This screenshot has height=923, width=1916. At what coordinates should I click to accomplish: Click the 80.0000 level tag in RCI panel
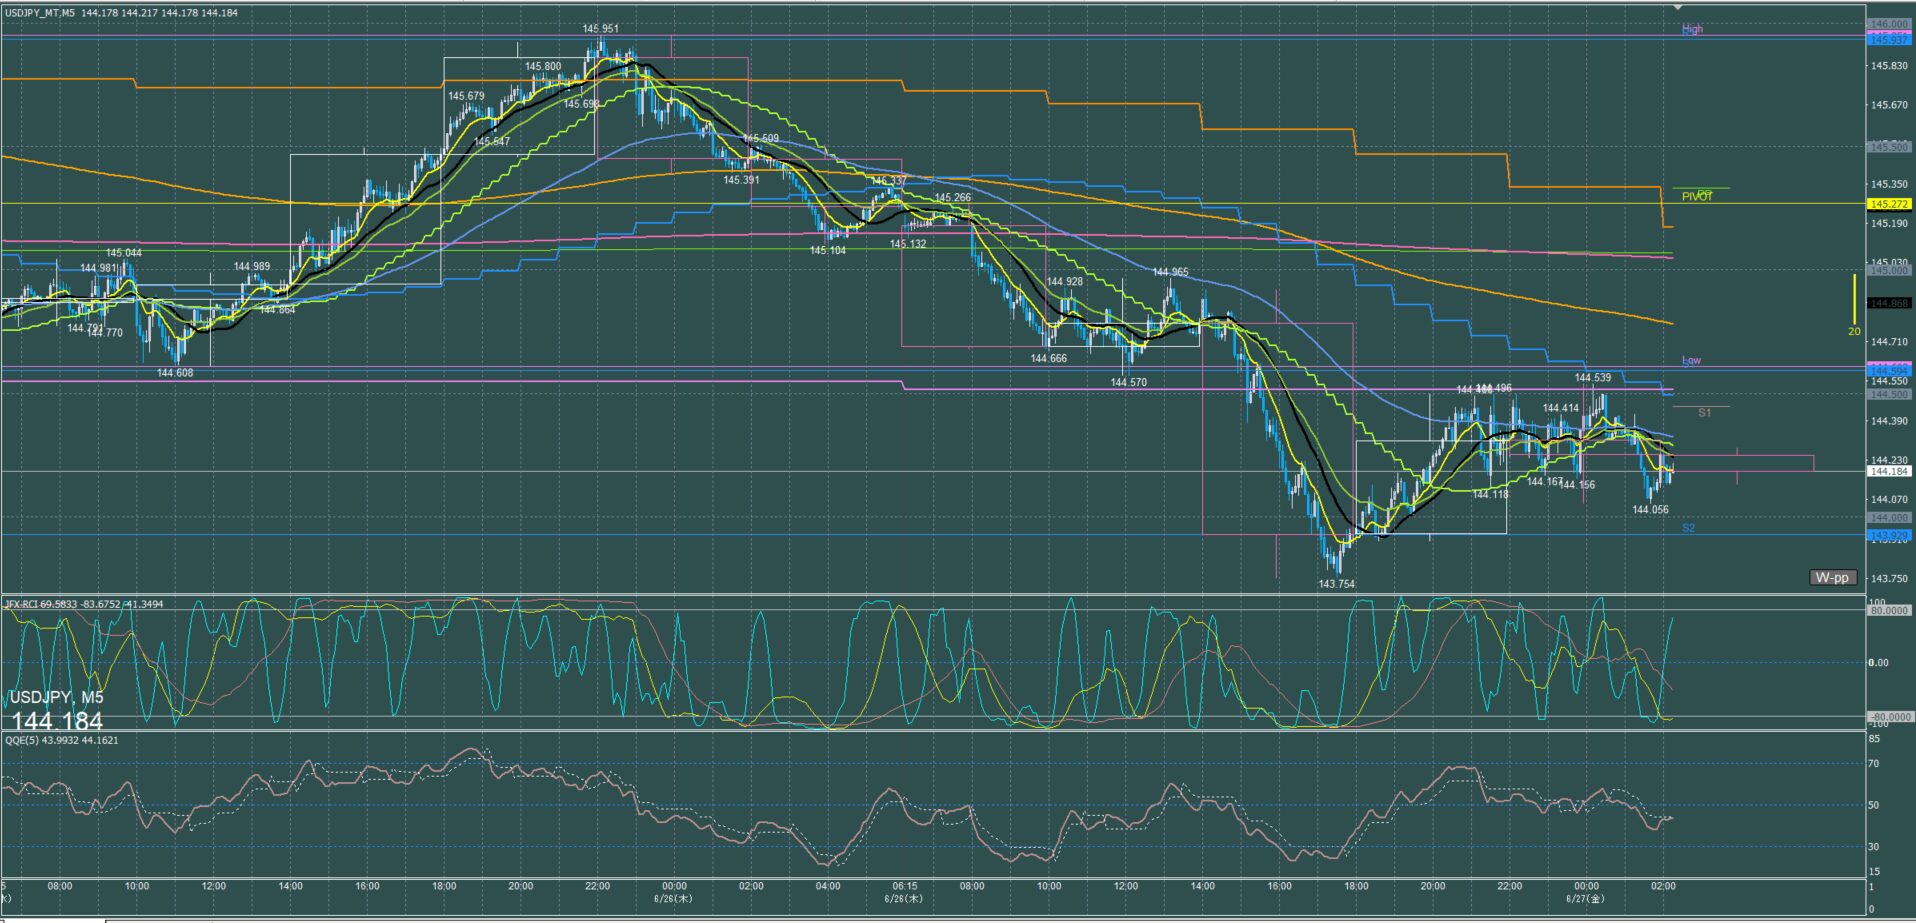click(x=1889, y=610)
